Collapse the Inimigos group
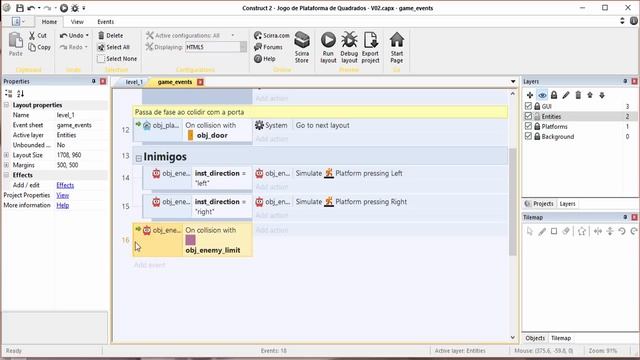This screenshot has height=360, width=640. coord(138,158)
